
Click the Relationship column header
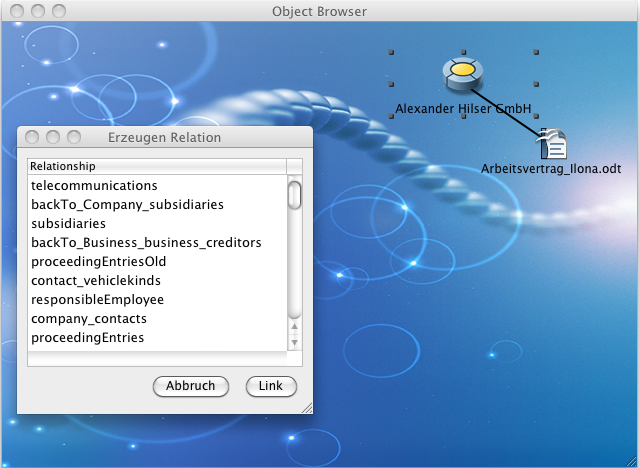(x=156, y=166)
